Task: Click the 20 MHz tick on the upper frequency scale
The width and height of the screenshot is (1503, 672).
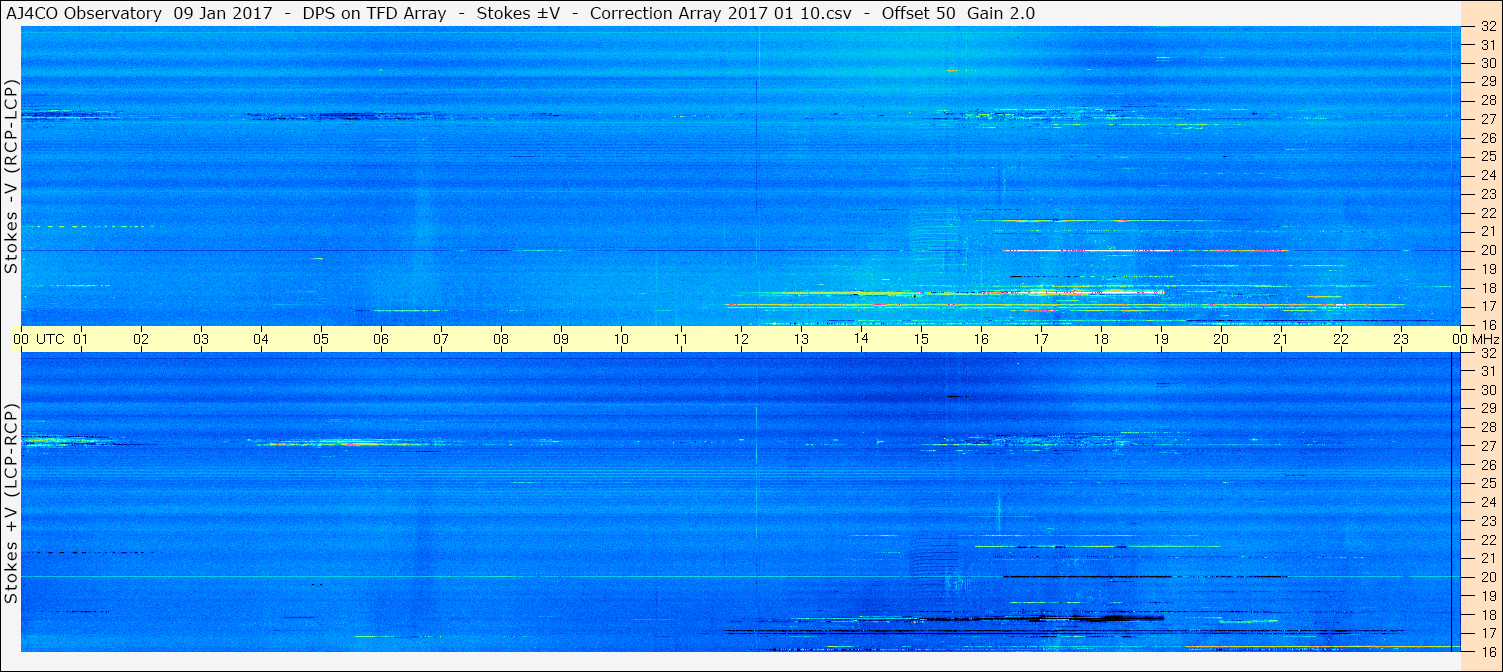Action: click(1487, 250)
